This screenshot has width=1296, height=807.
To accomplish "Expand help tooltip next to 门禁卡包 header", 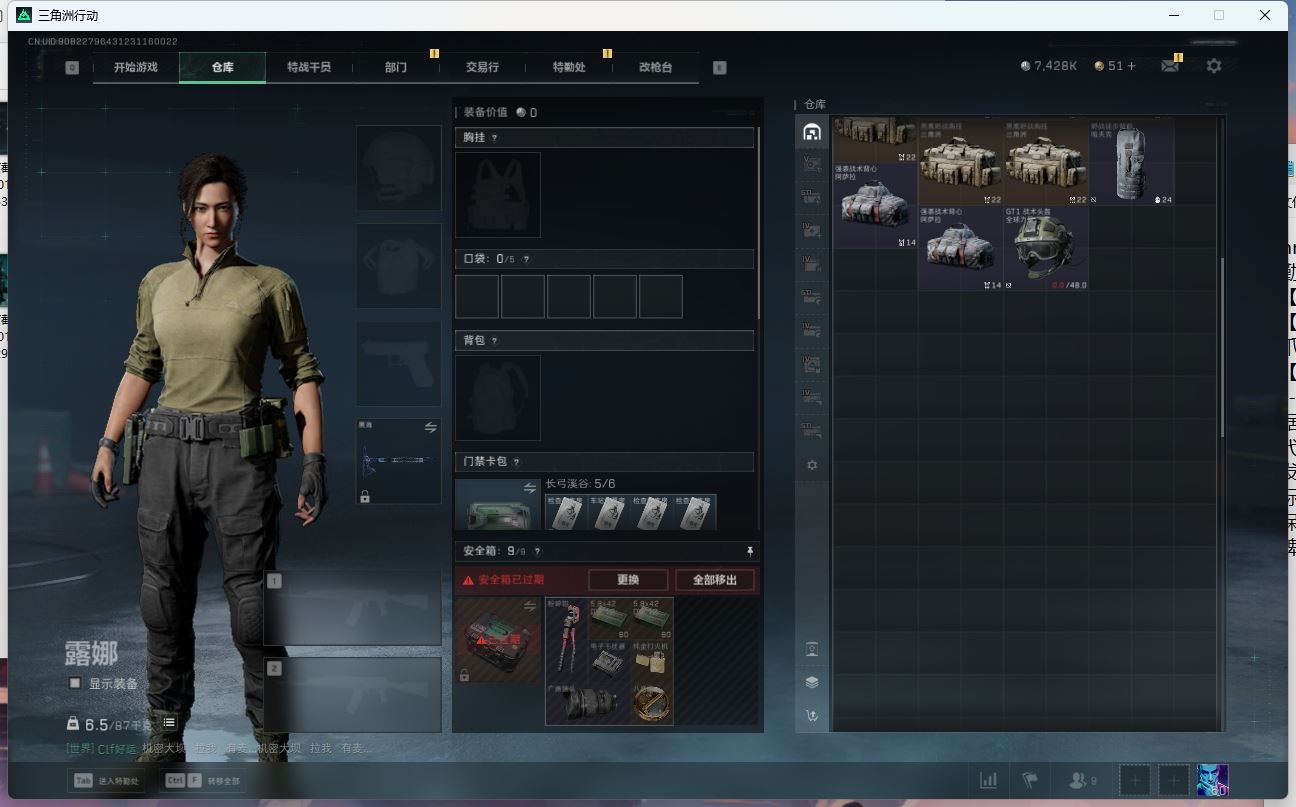I will [516, 462].
